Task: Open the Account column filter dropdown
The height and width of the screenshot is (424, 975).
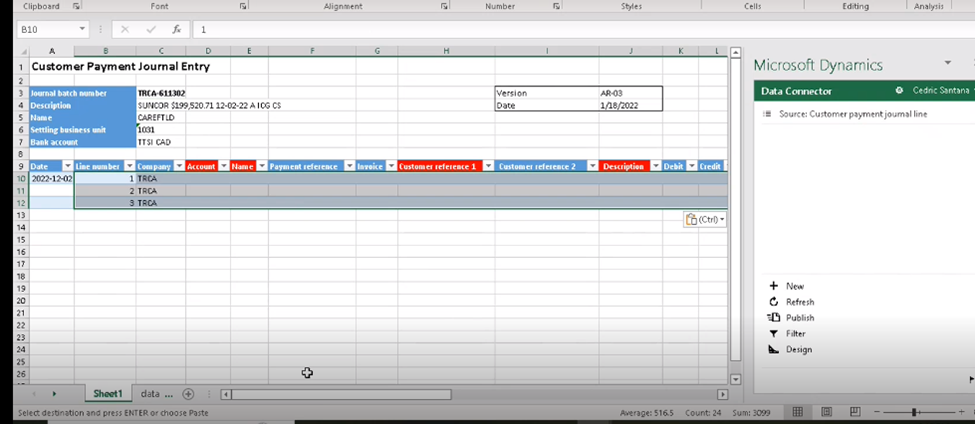Action: pos(224,166)
